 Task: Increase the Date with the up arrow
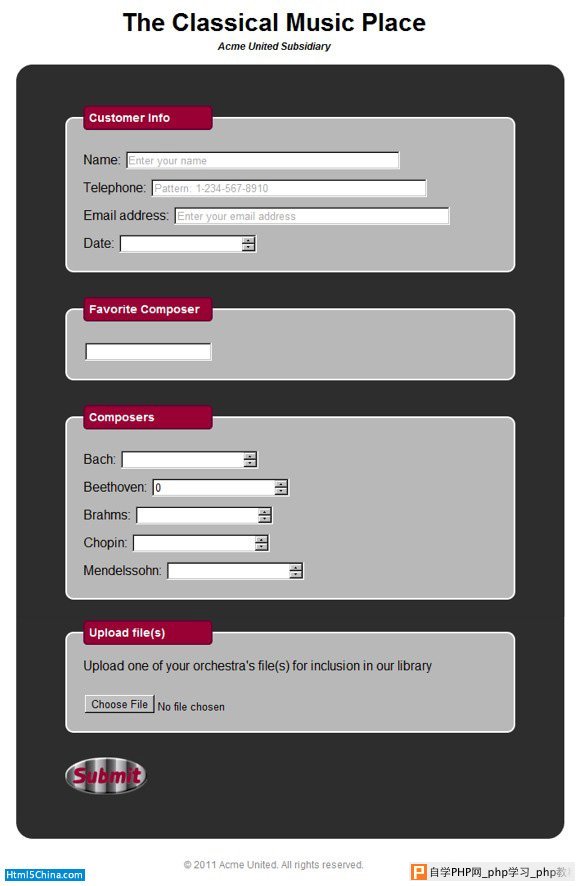(249, 240)
